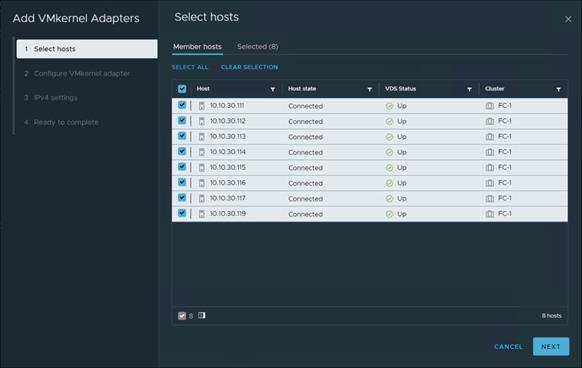This screenshot has height=368, width=582.
Task: Click the FC-1 cluster icon in 10.10.30.115 row
Action: tap(490, 168)
